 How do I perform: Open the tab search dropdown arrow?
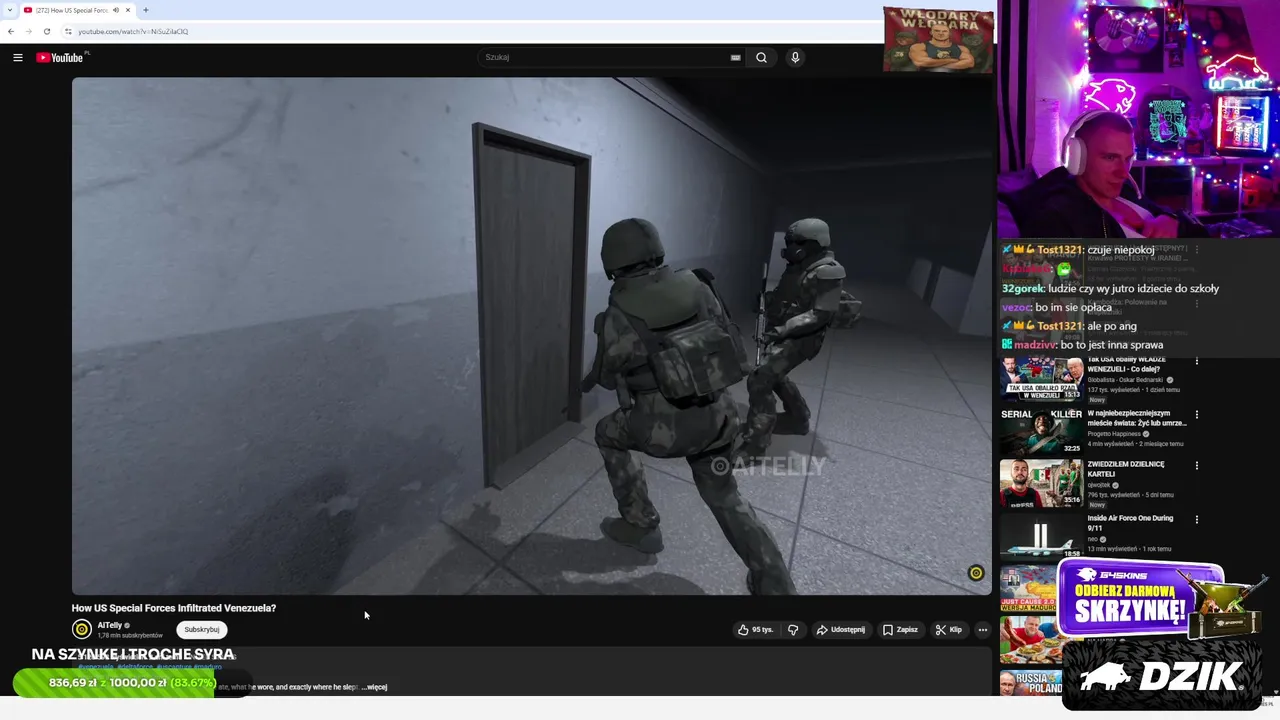[10, 10]
